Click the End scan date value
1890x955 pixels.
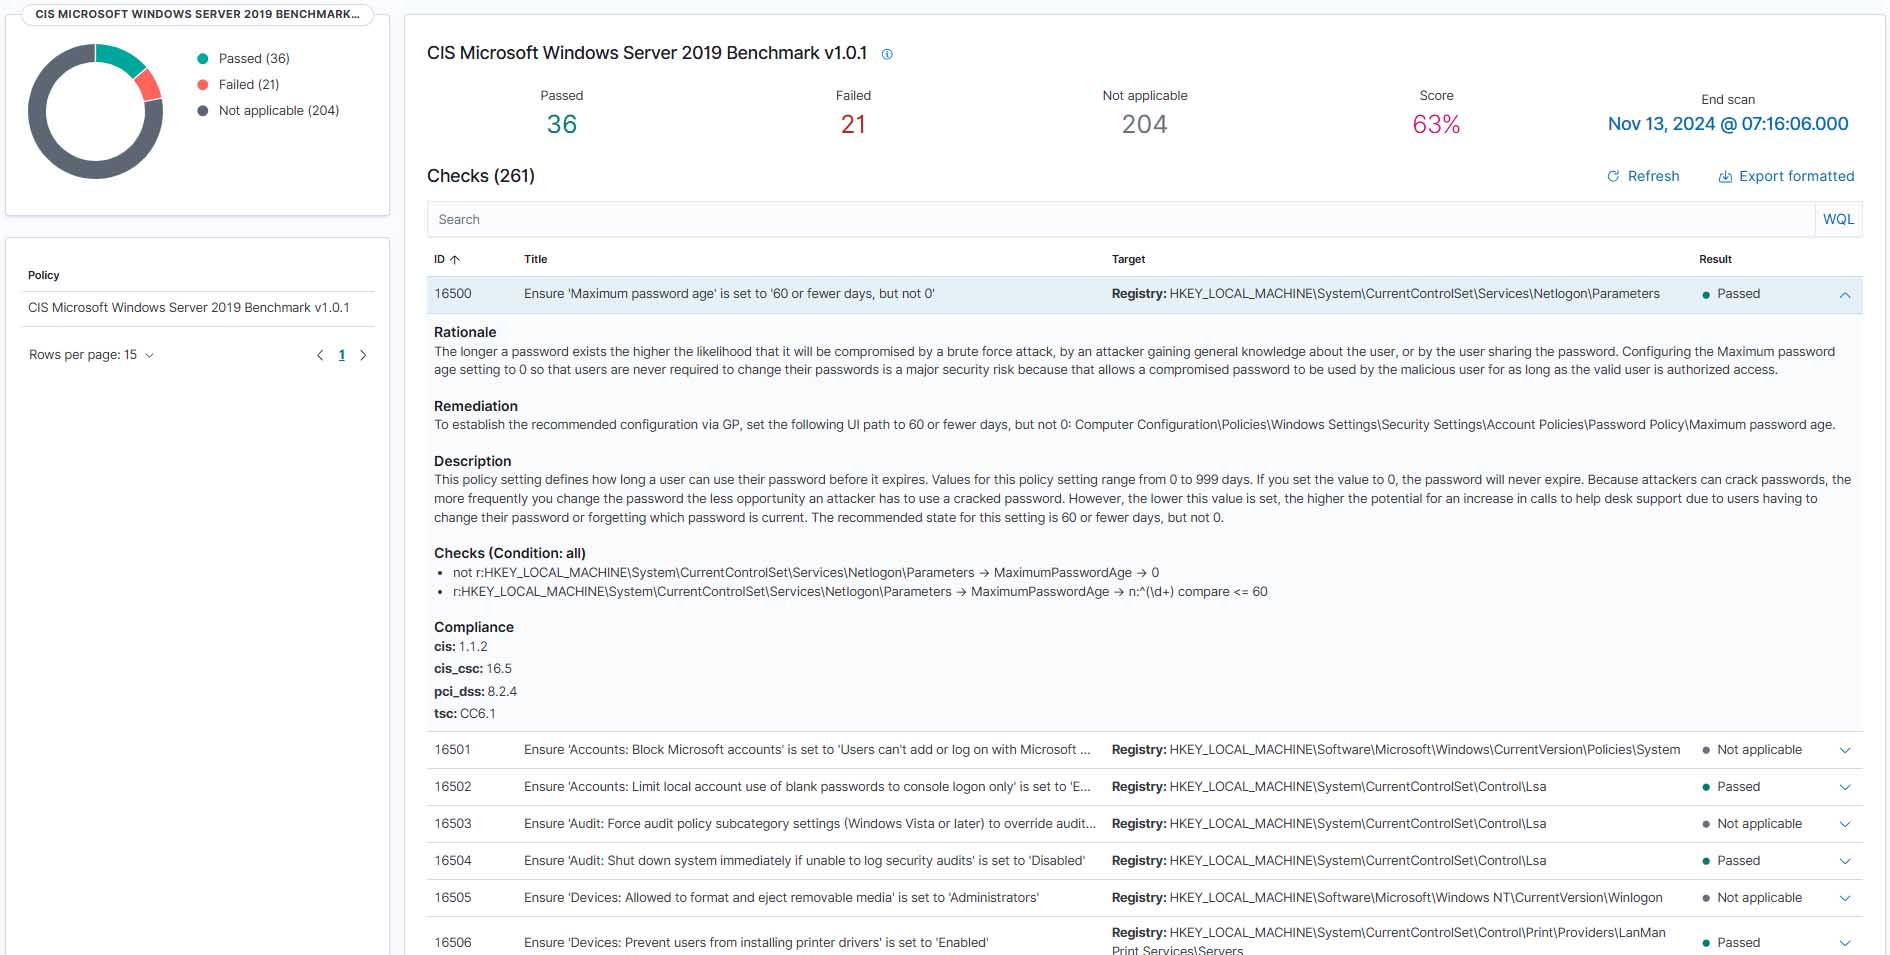[x=1728, y=124]
